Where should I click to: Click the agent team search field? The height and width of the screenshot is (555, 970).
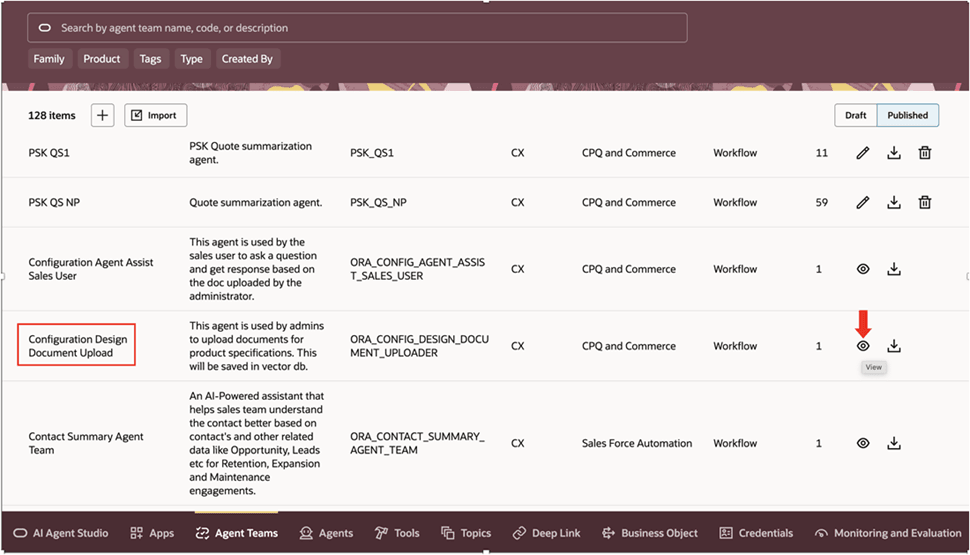point(357,28)
